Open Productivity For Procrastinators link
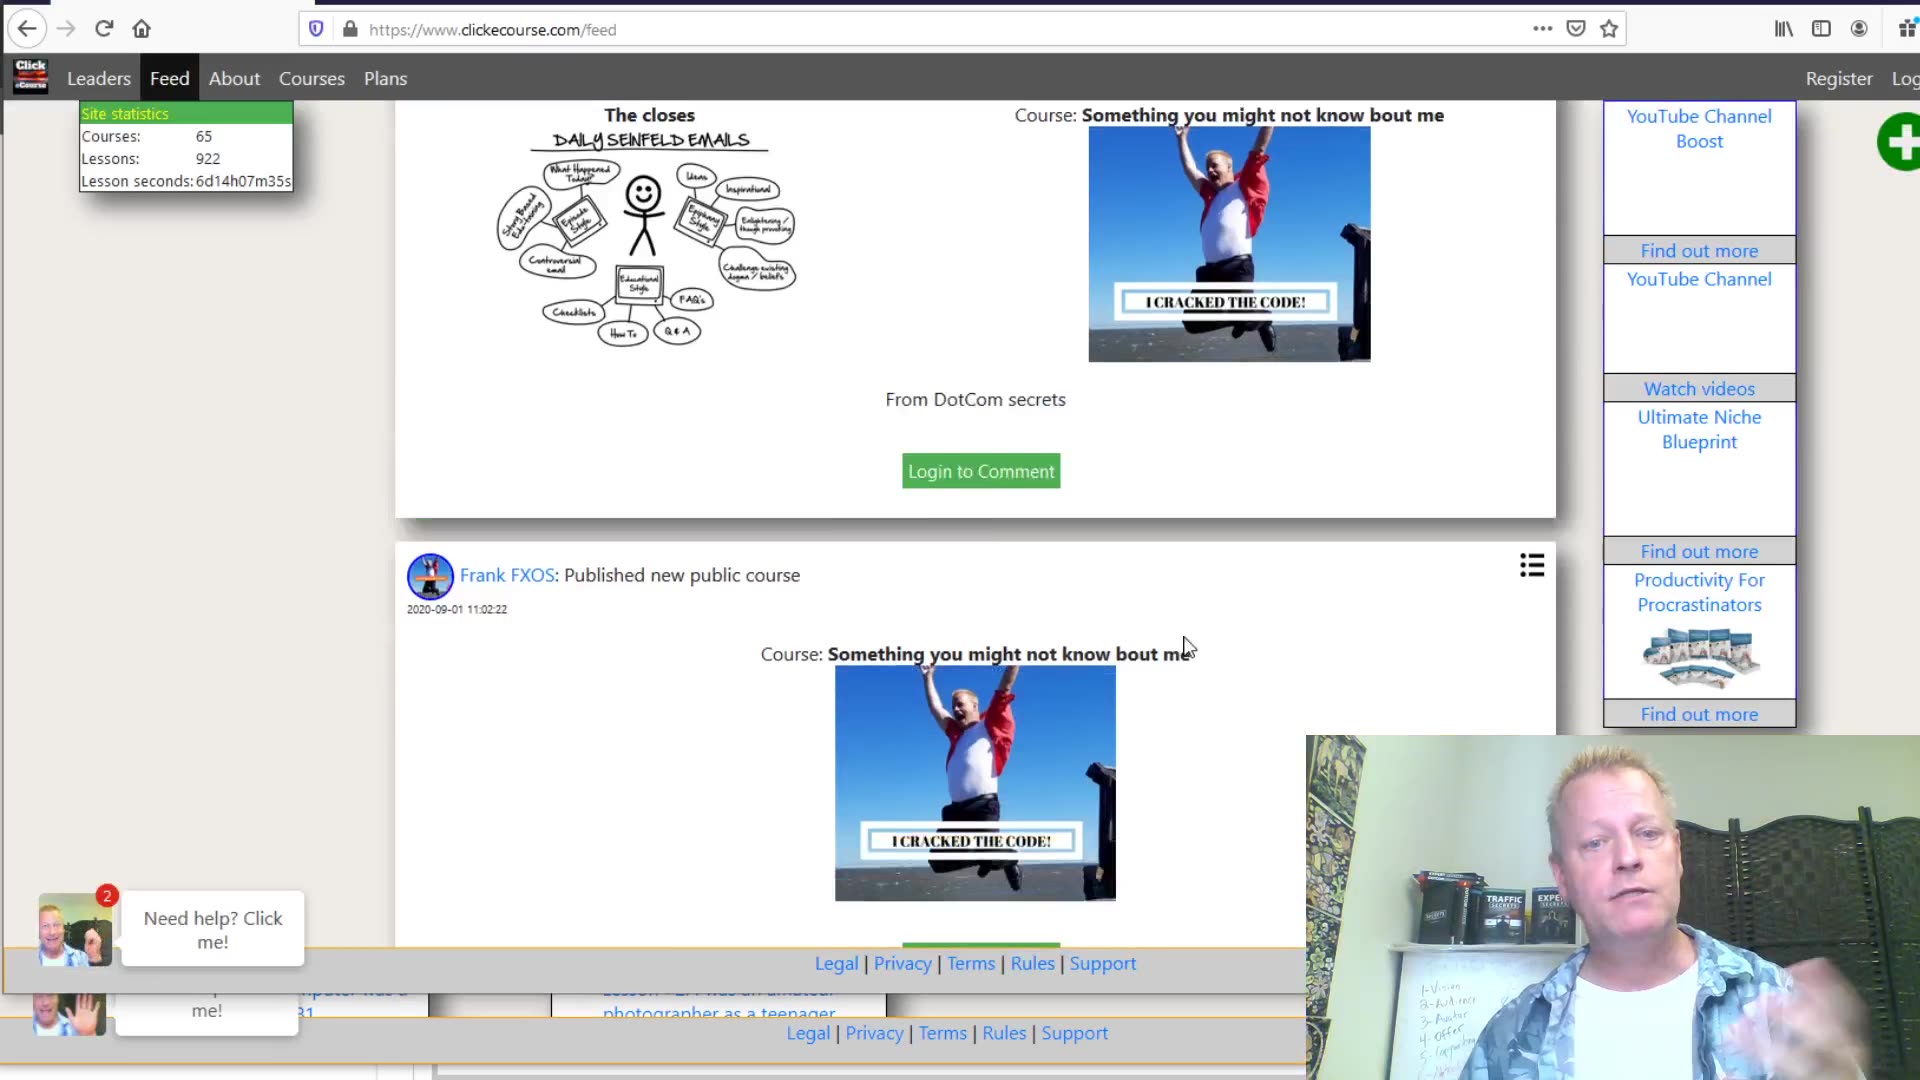 pos(1699,592)
